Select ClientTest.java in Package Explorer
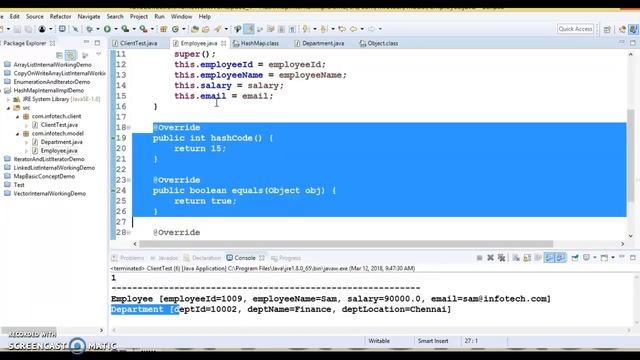This screenshot has width=640, height=360. (x=59, y=125)
